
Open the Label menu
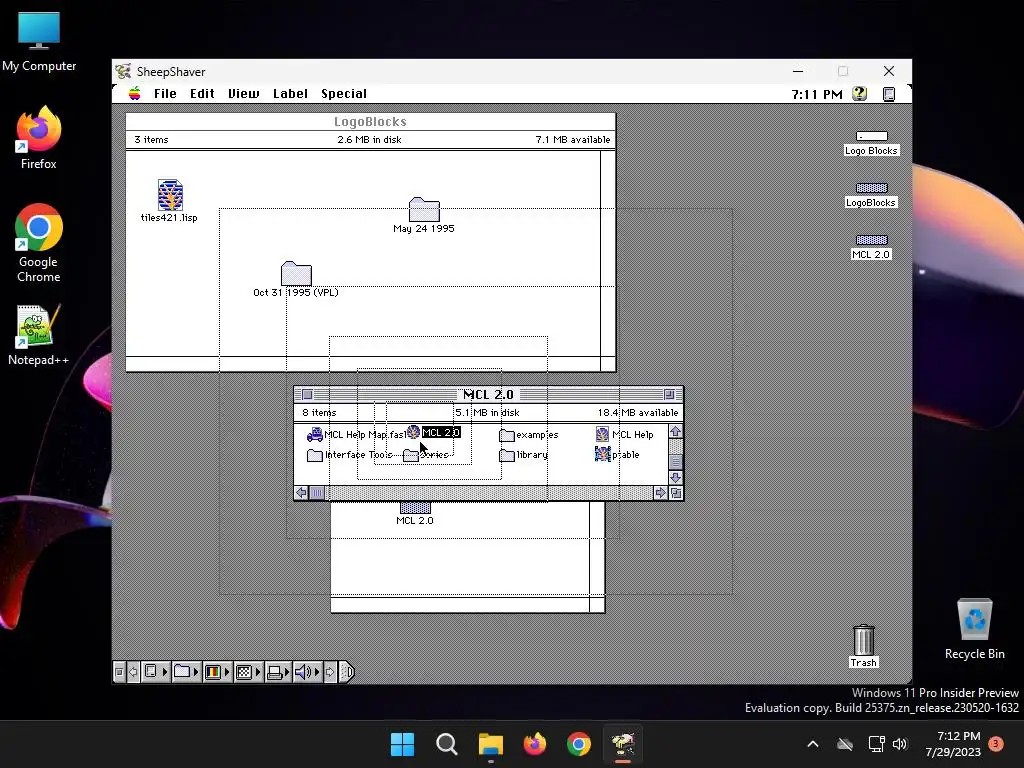290,93
